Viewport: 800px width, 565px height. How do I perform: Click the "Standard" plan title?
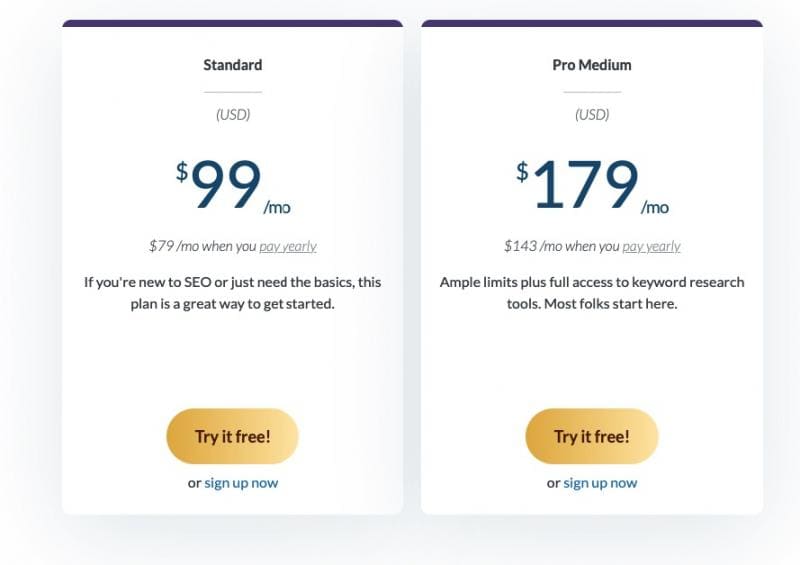[232, 65]
